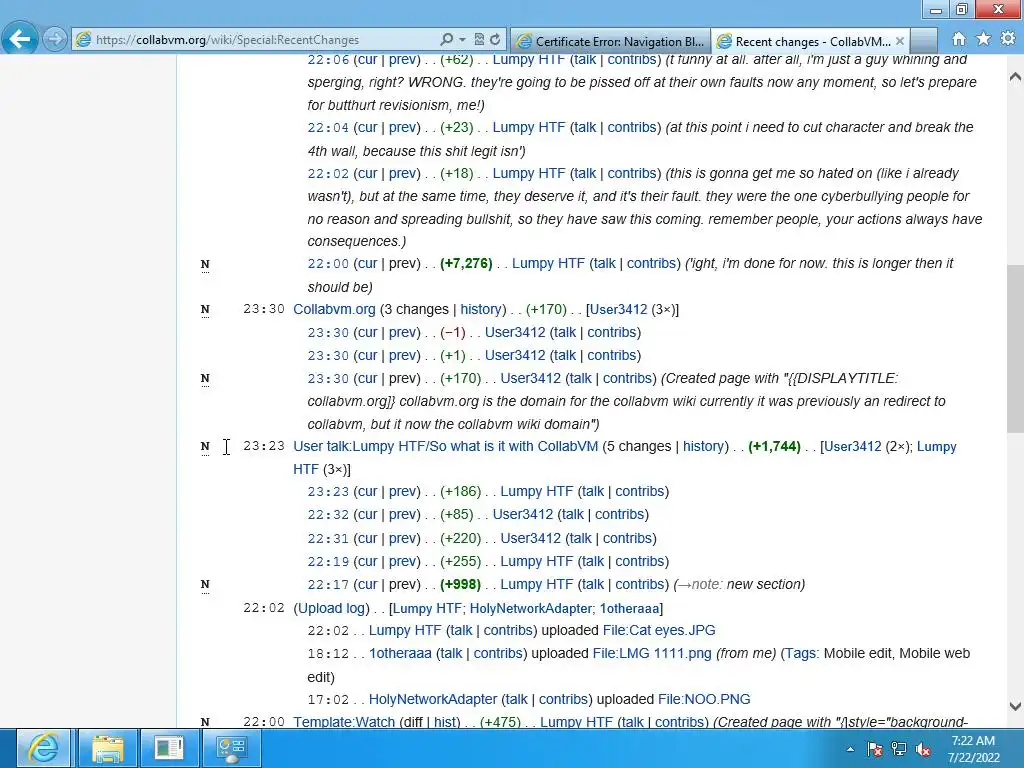
Task: Open the 22:00 revision timestamp with +7,276
Action: tap(328, 263)
